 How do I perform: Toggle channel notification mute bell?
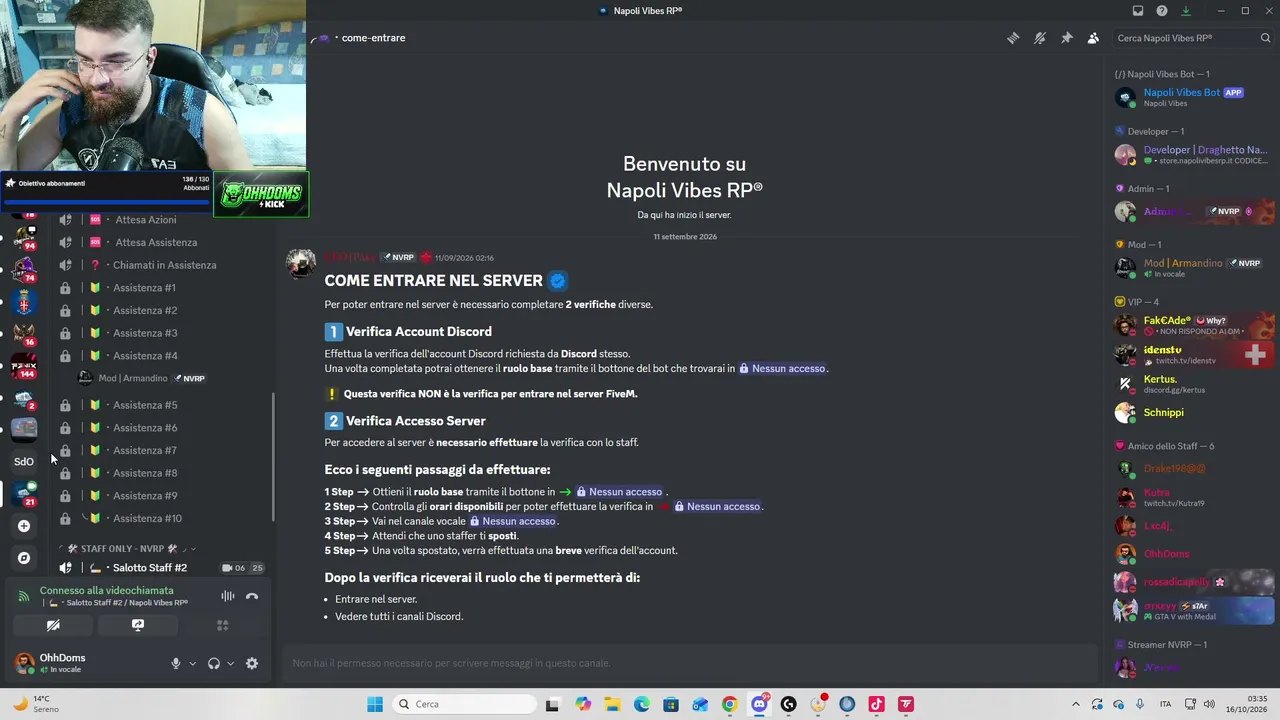coord(1040,38)
